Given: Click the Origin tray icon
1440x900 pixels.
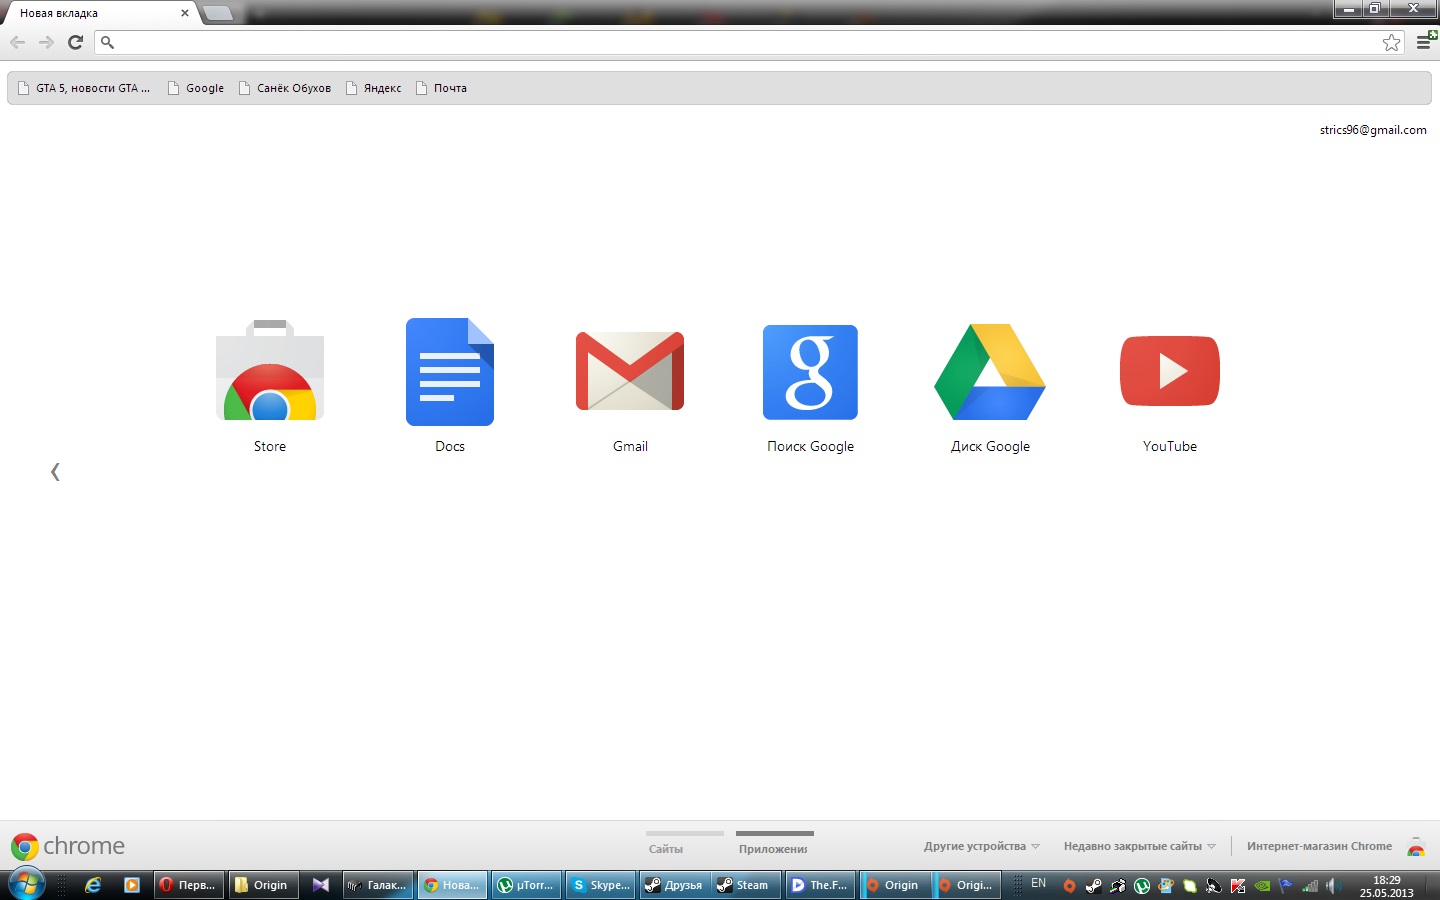Looking at the screenshot, I should pos(1069,886).
